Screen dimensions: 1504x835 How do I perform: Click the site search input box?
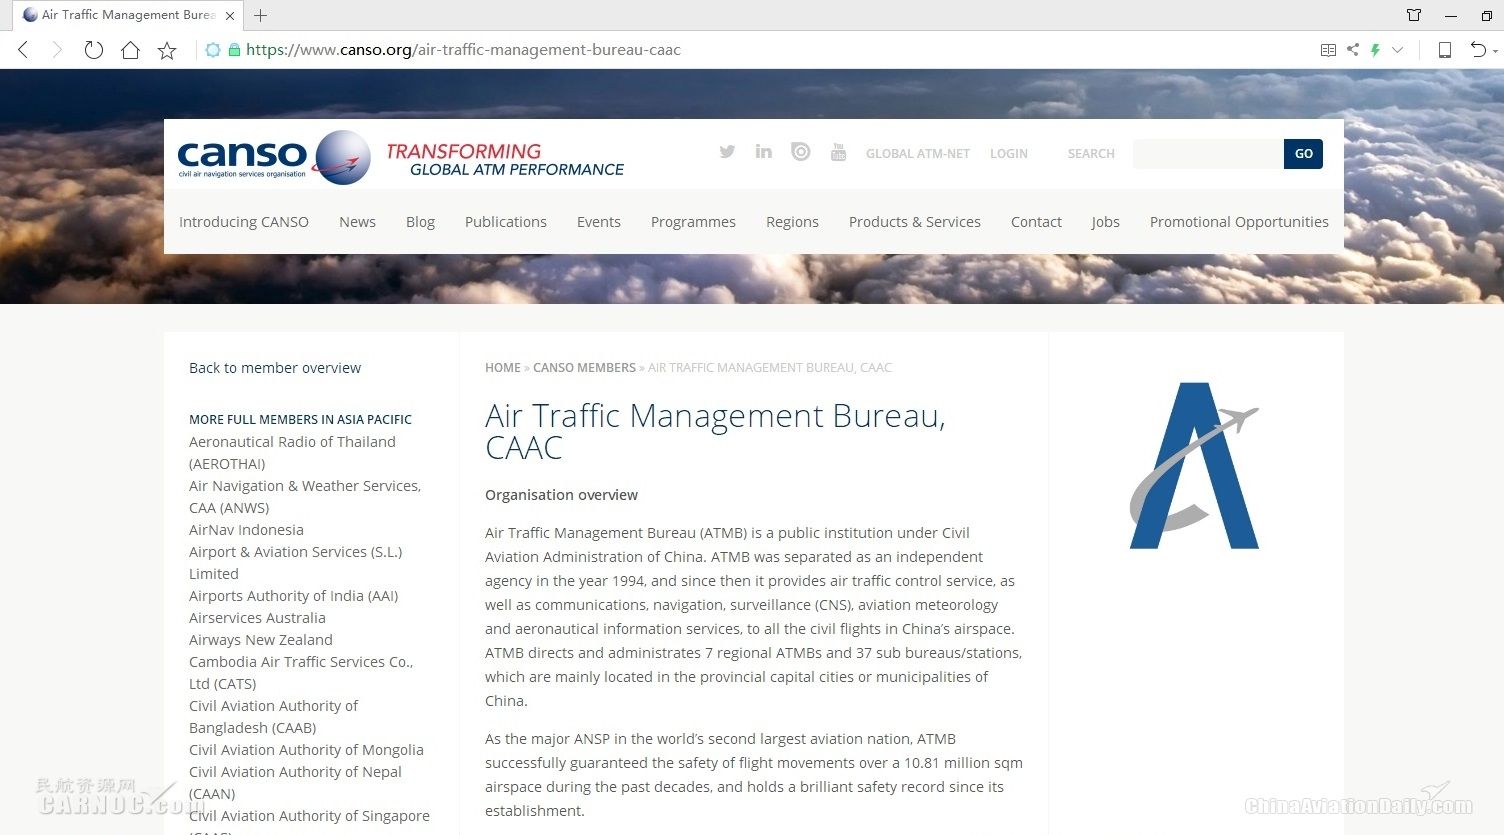(x=1208, y=154)
